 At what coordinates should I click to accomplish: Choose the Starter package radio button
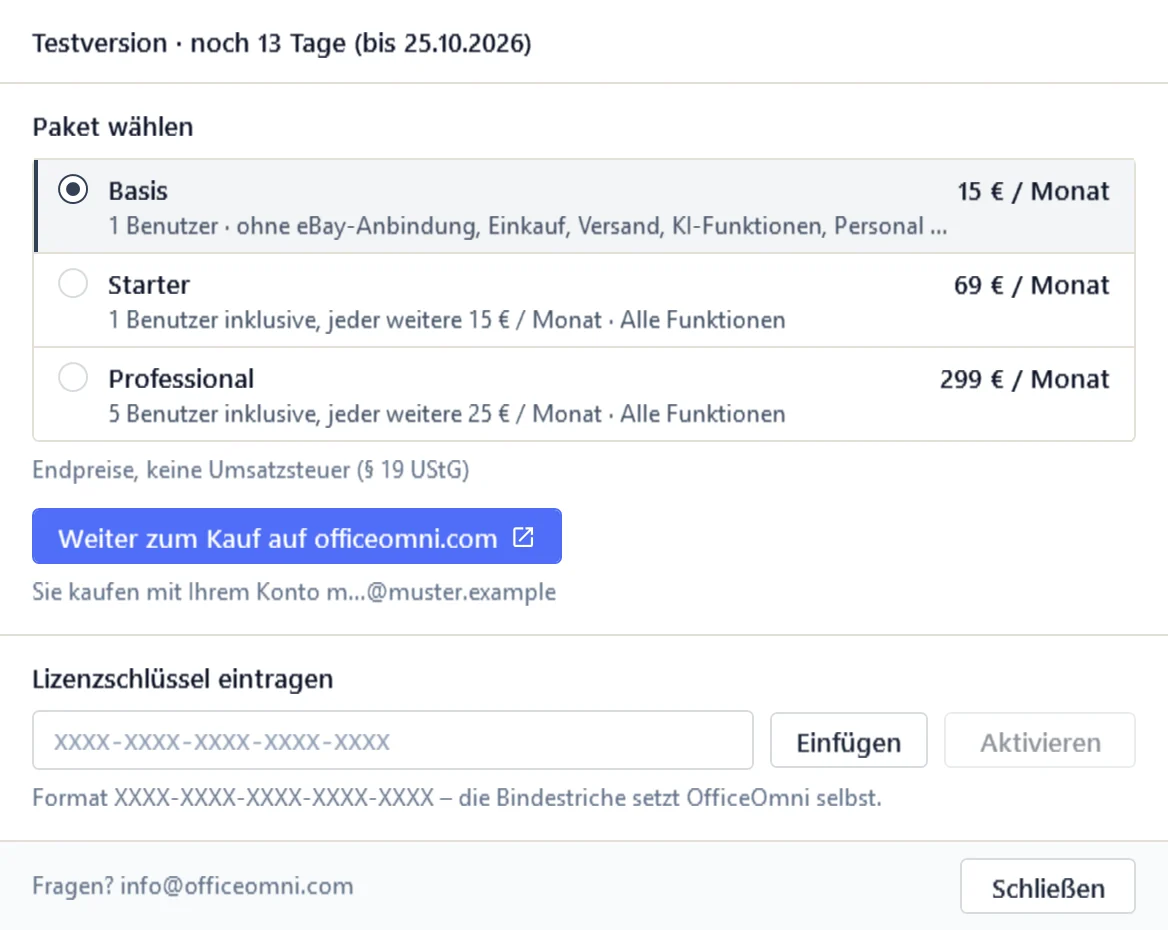point(73,283)
